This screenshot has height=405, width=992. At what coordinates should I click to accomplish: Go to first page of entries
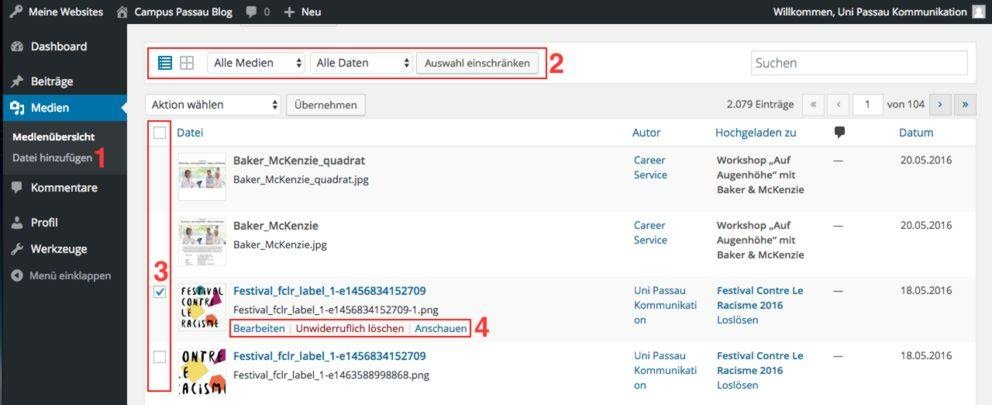pos(813,105)
